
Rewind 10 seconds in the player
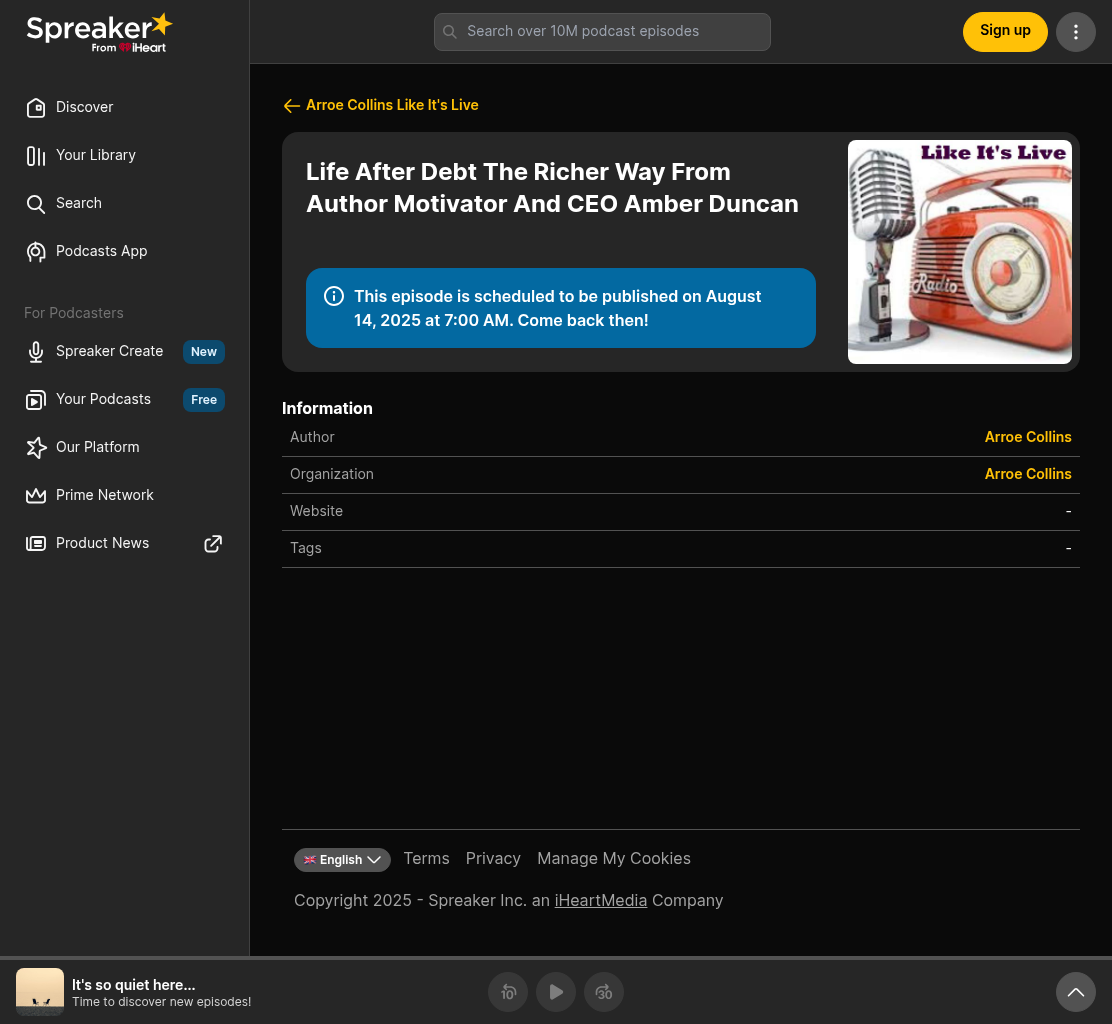[x=508, y=992]
